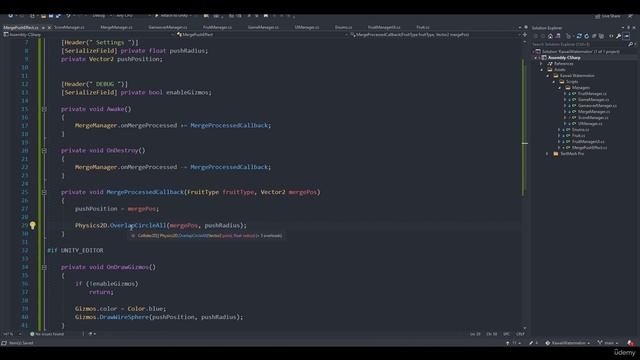Select ScoreManager.cs in Solution Explorer tree

[593, 118]
